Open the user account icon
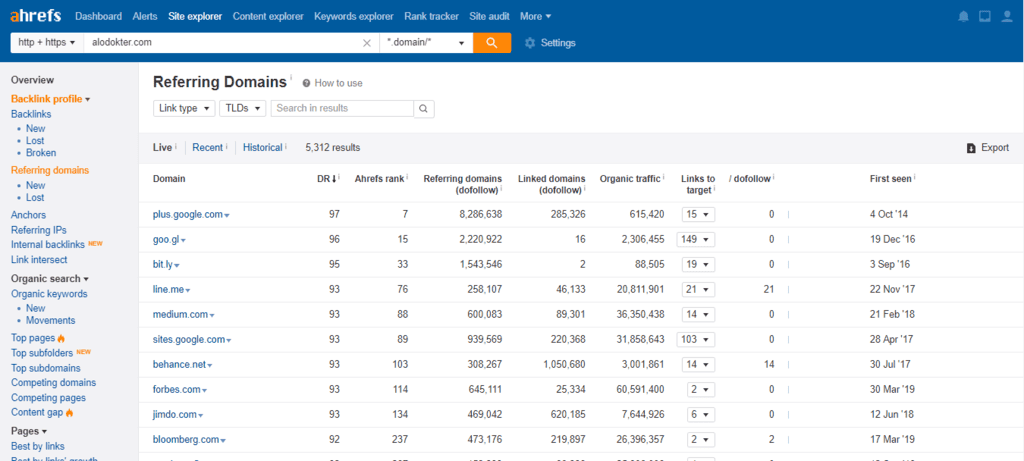The width and height of the screenshot is (1024, 461). [x=1007, y=17]
